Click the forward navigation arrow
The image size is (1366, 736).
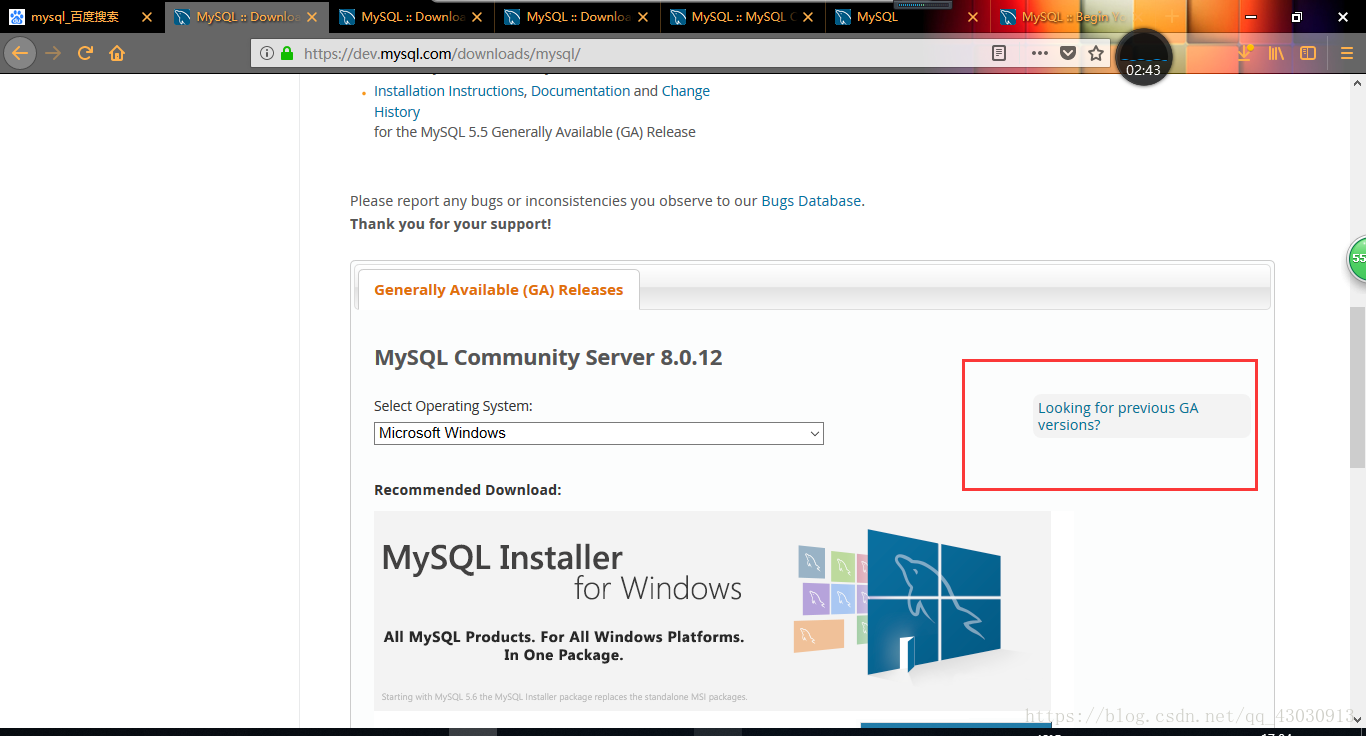click(54, 53)
